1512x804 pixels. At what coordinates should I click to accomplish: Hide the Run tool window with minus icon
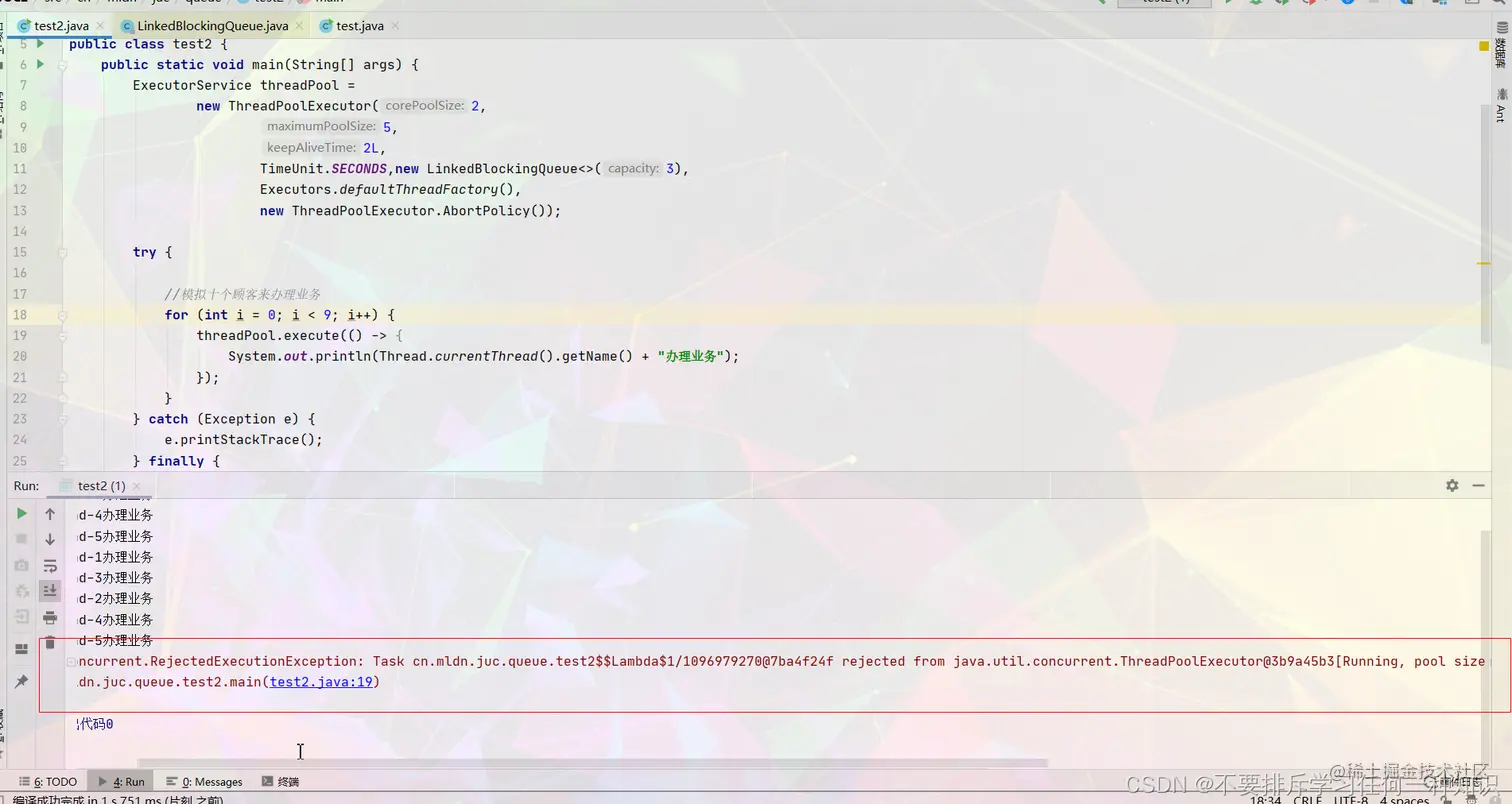coord(1478,485)
